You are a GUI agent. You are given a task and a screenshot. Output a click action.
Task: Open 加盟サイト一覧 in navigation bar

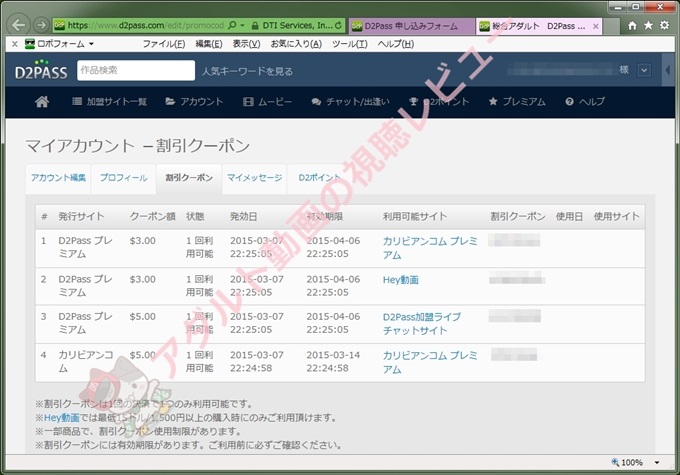click(109, 102)
